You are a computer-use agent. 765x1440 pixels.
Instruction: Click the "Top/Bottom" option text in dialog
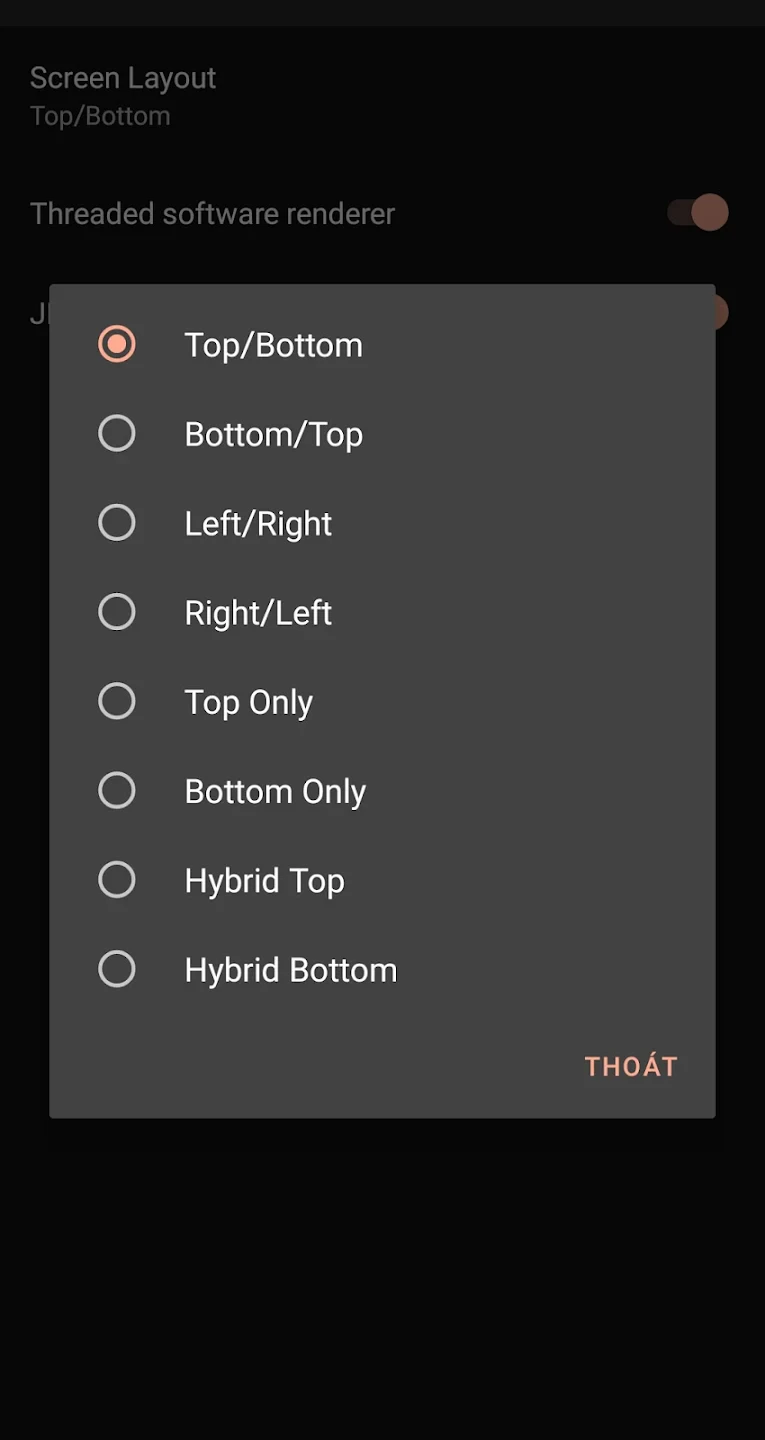(273, 345)
